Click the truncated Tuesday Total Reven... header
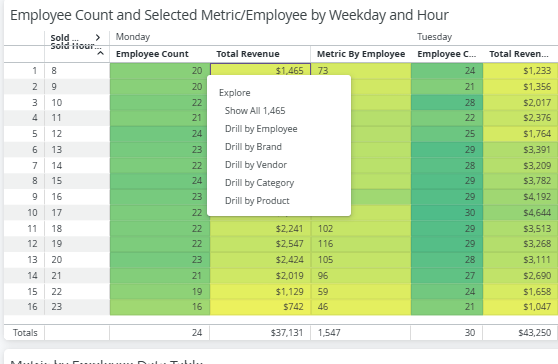This screenshot has width=558, height=364. pos(518,54)
